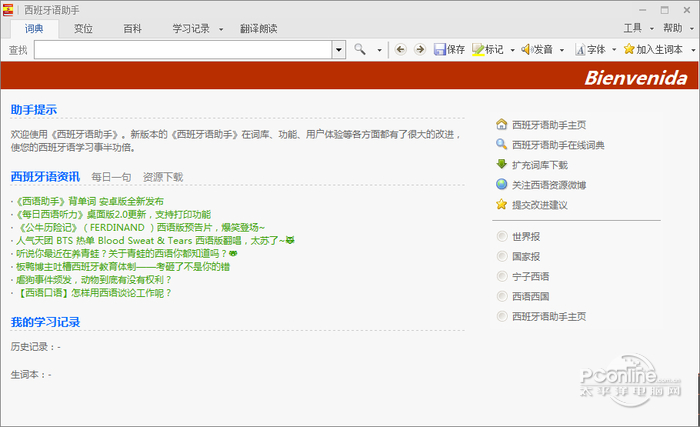The height and width of the screenshot is (427, 700).
Task: Click magnifier icon beside 西班牙语助手在线词典
Action: 501,144
